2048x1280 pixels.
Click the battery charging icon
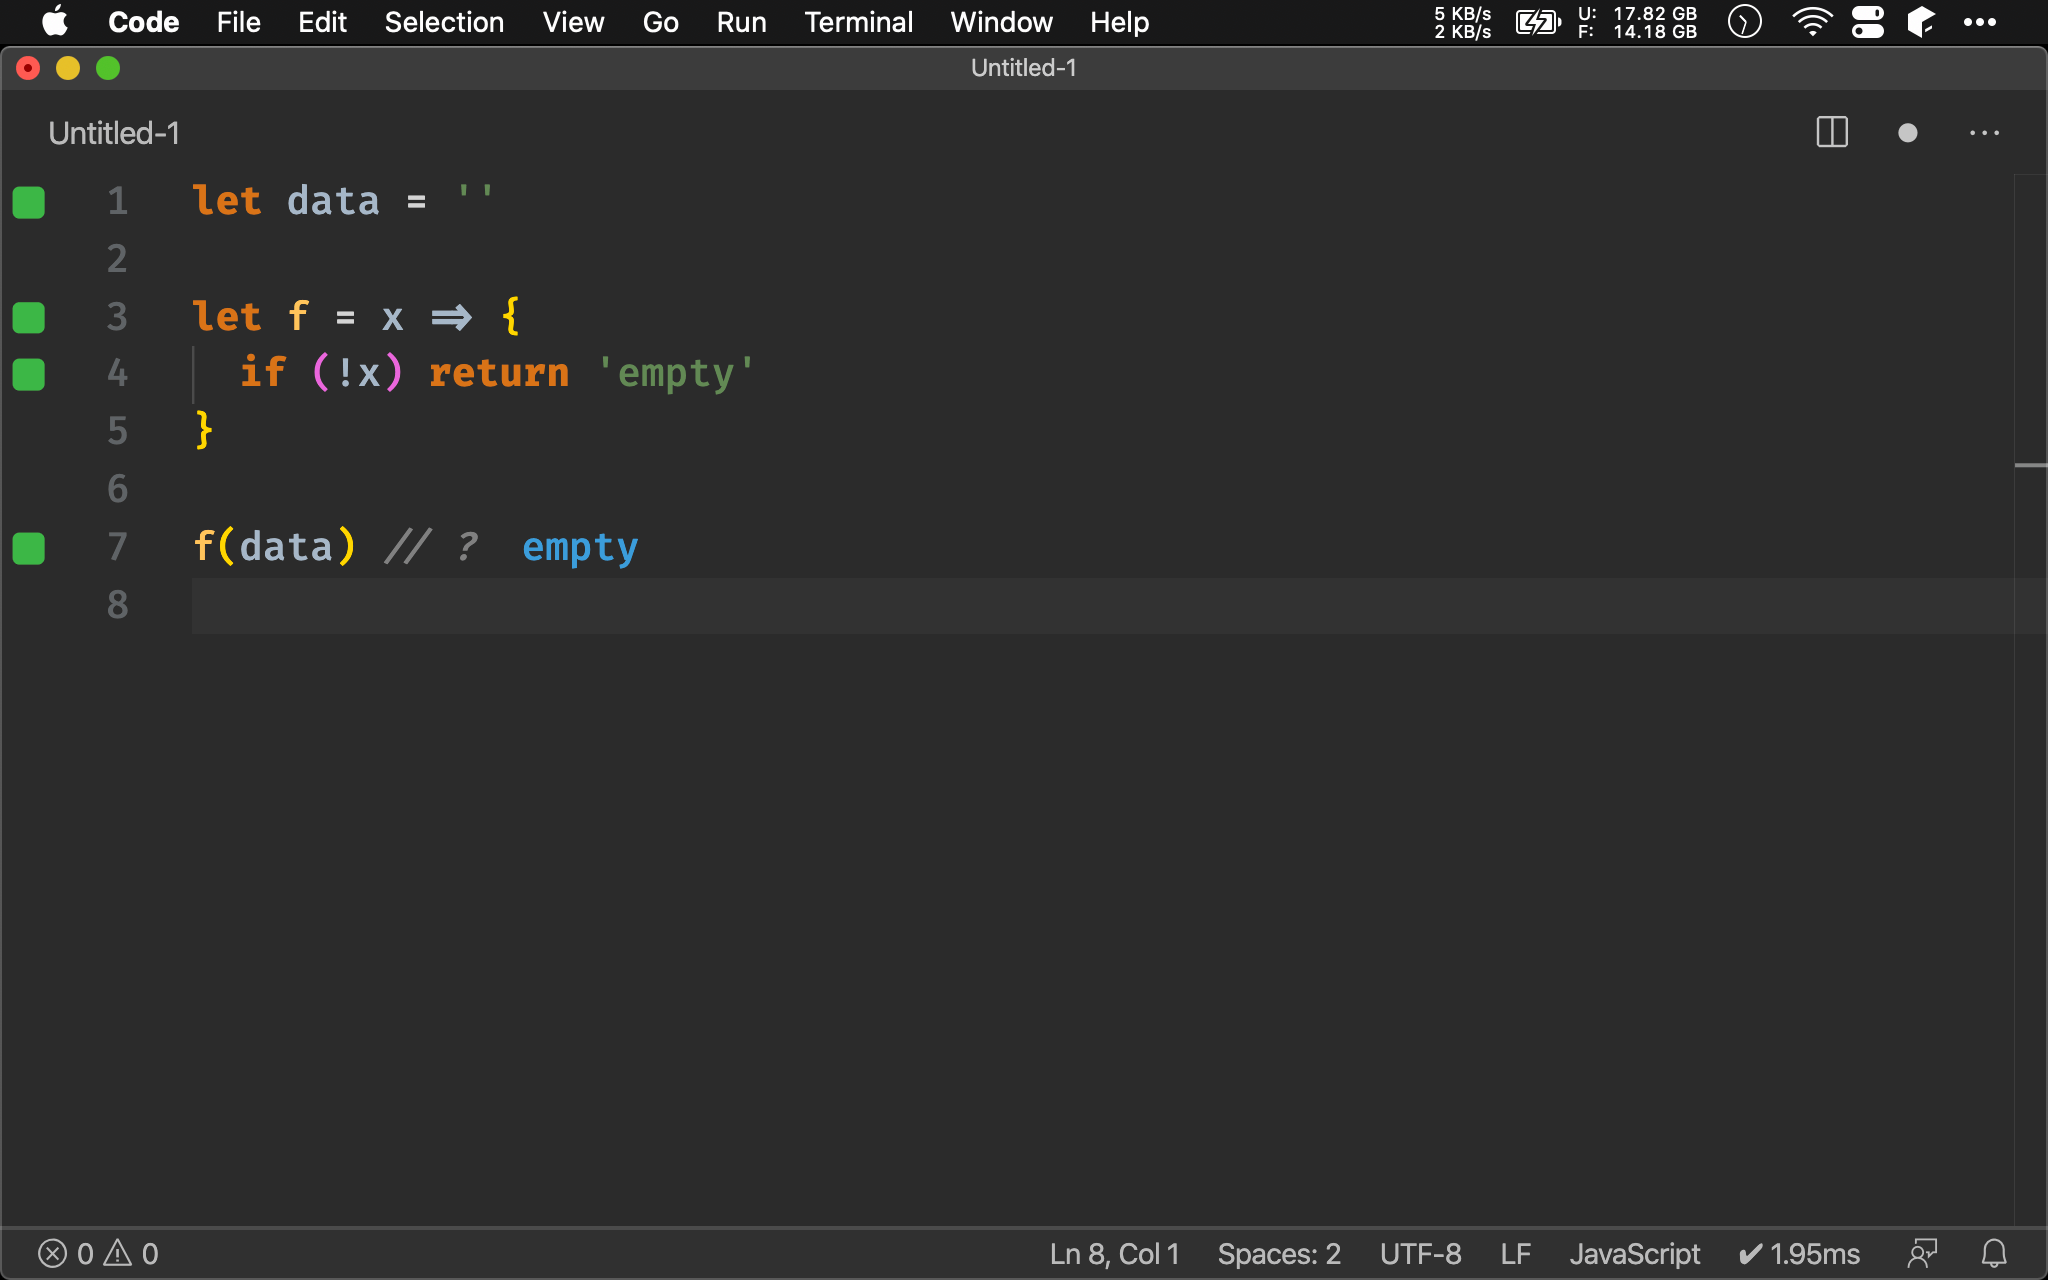(x=1538, y=22)
